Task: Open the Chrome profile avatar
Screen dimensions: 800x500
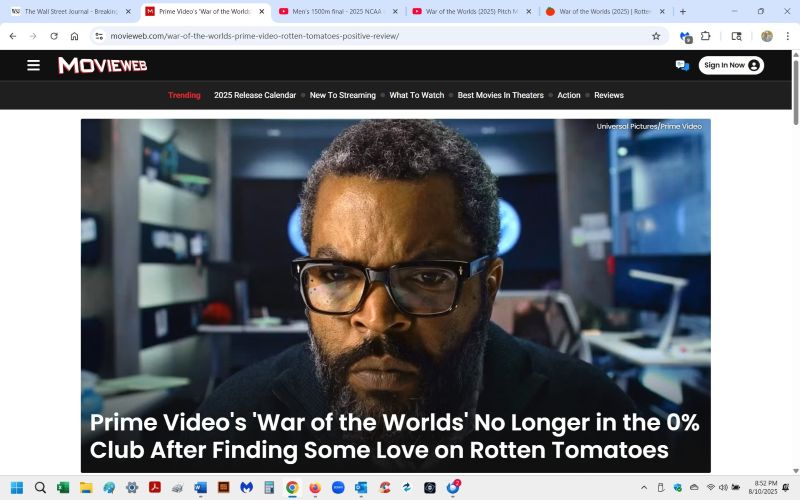Action: pos(766,36)
